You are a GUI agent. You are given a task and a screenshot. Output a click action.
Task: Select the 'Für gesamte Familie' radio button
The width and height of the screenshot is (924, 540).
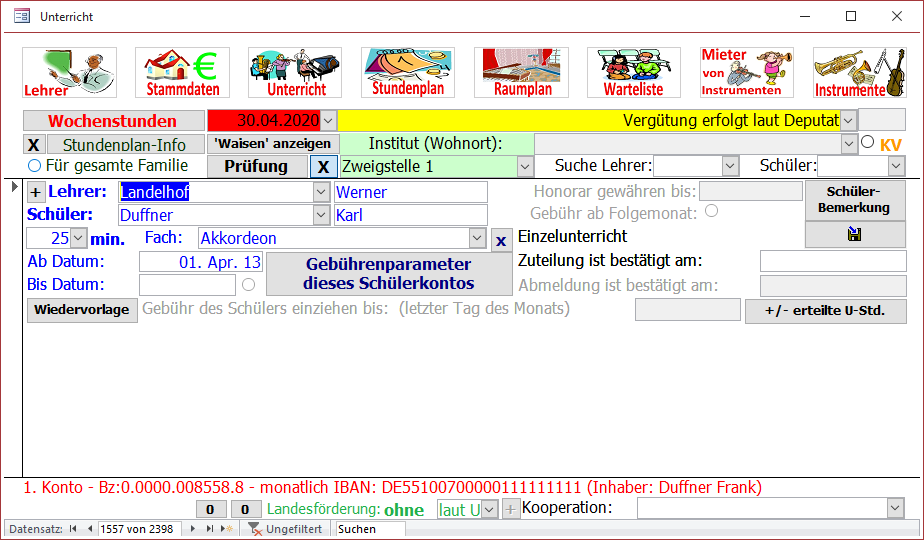(35, 166)
